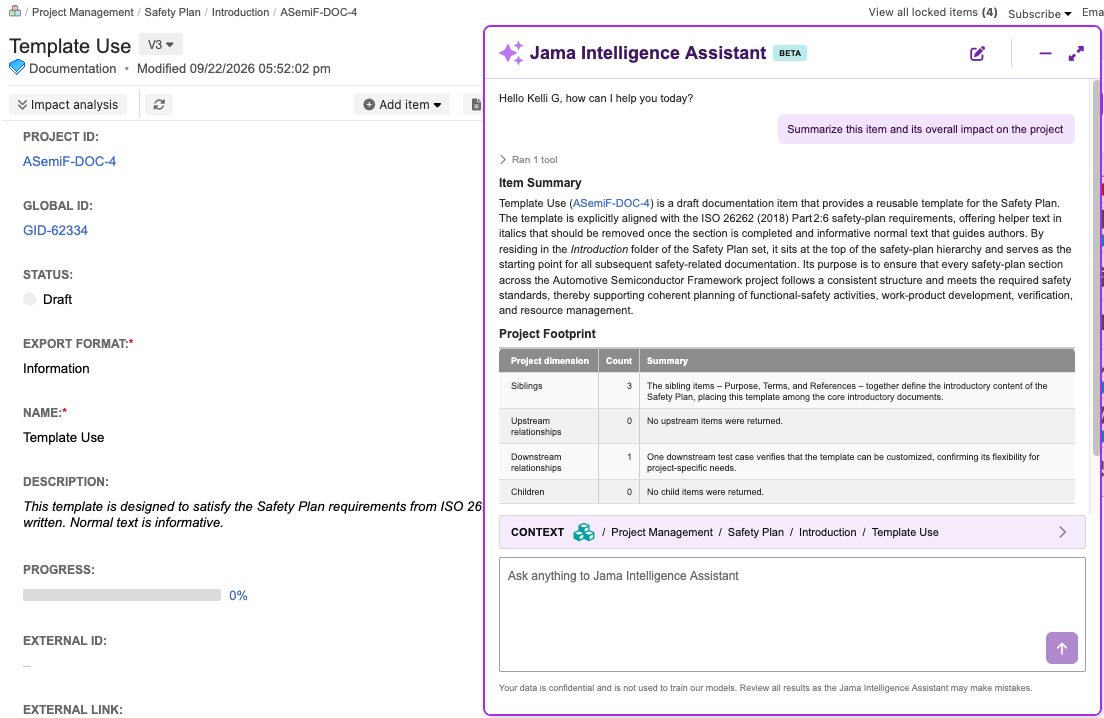Click the Template Use title heading

[x=70, y=46]
